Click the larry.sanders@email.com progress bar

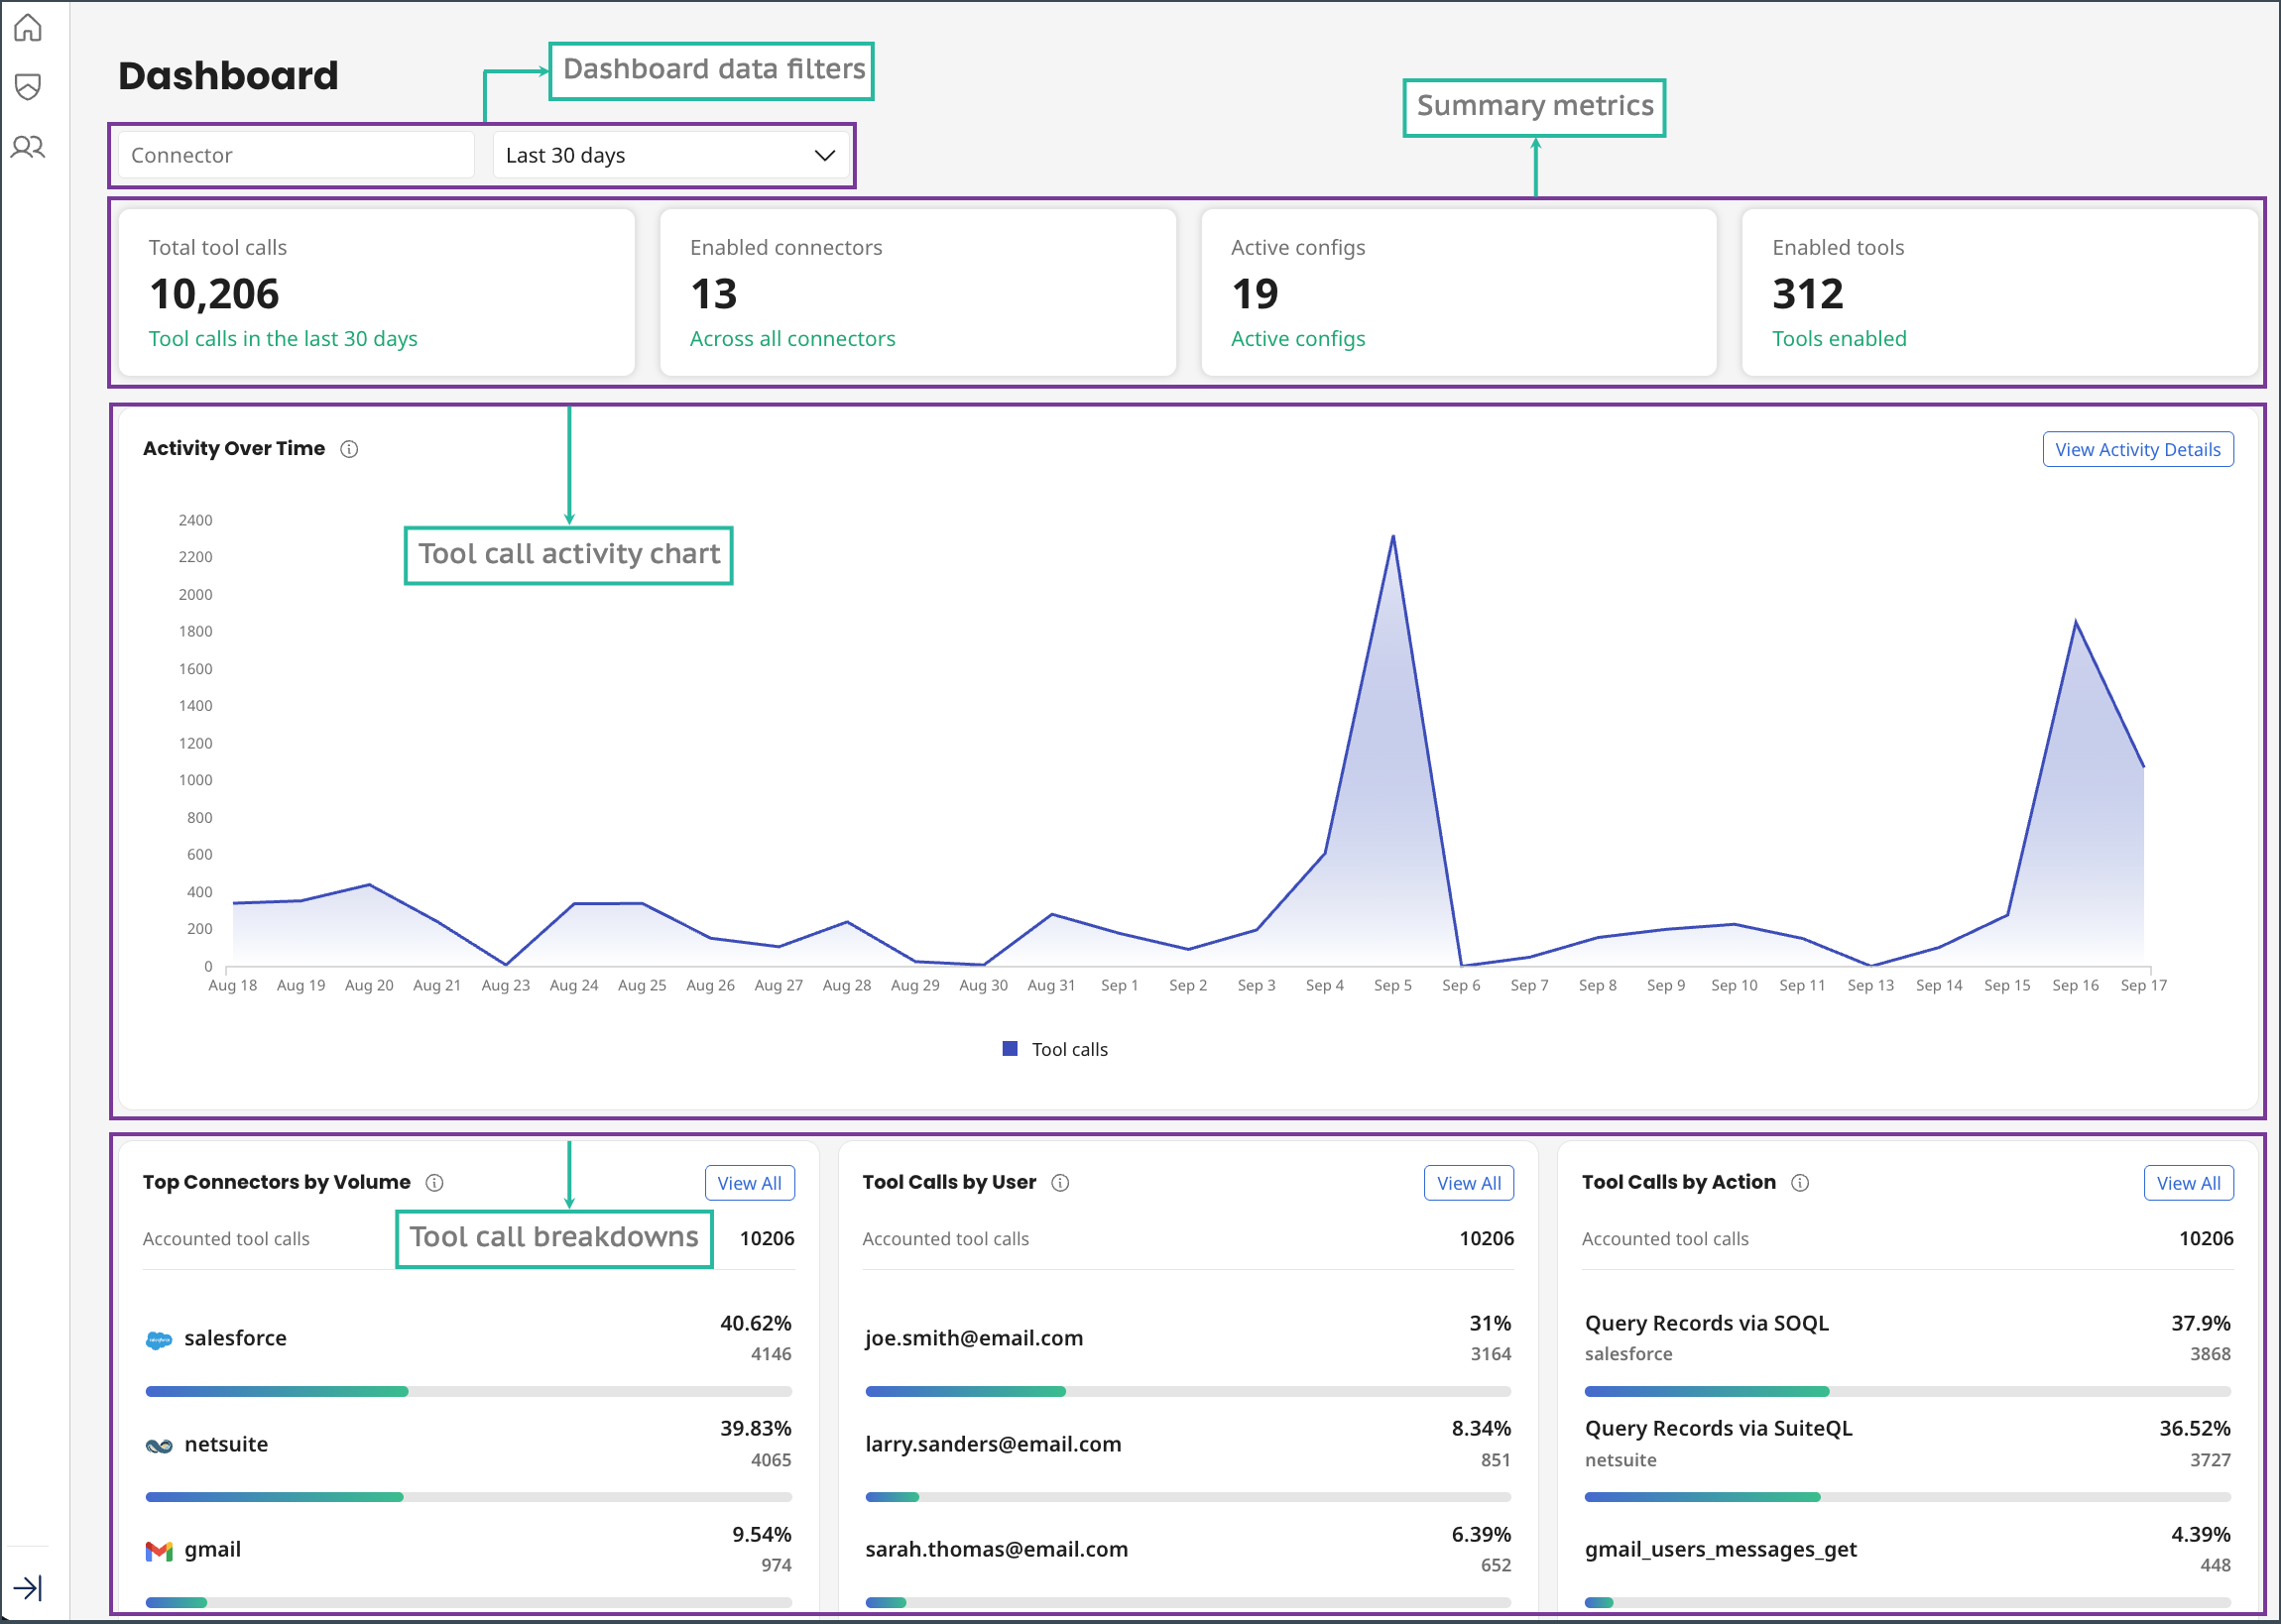[x=1188, y=1497]
